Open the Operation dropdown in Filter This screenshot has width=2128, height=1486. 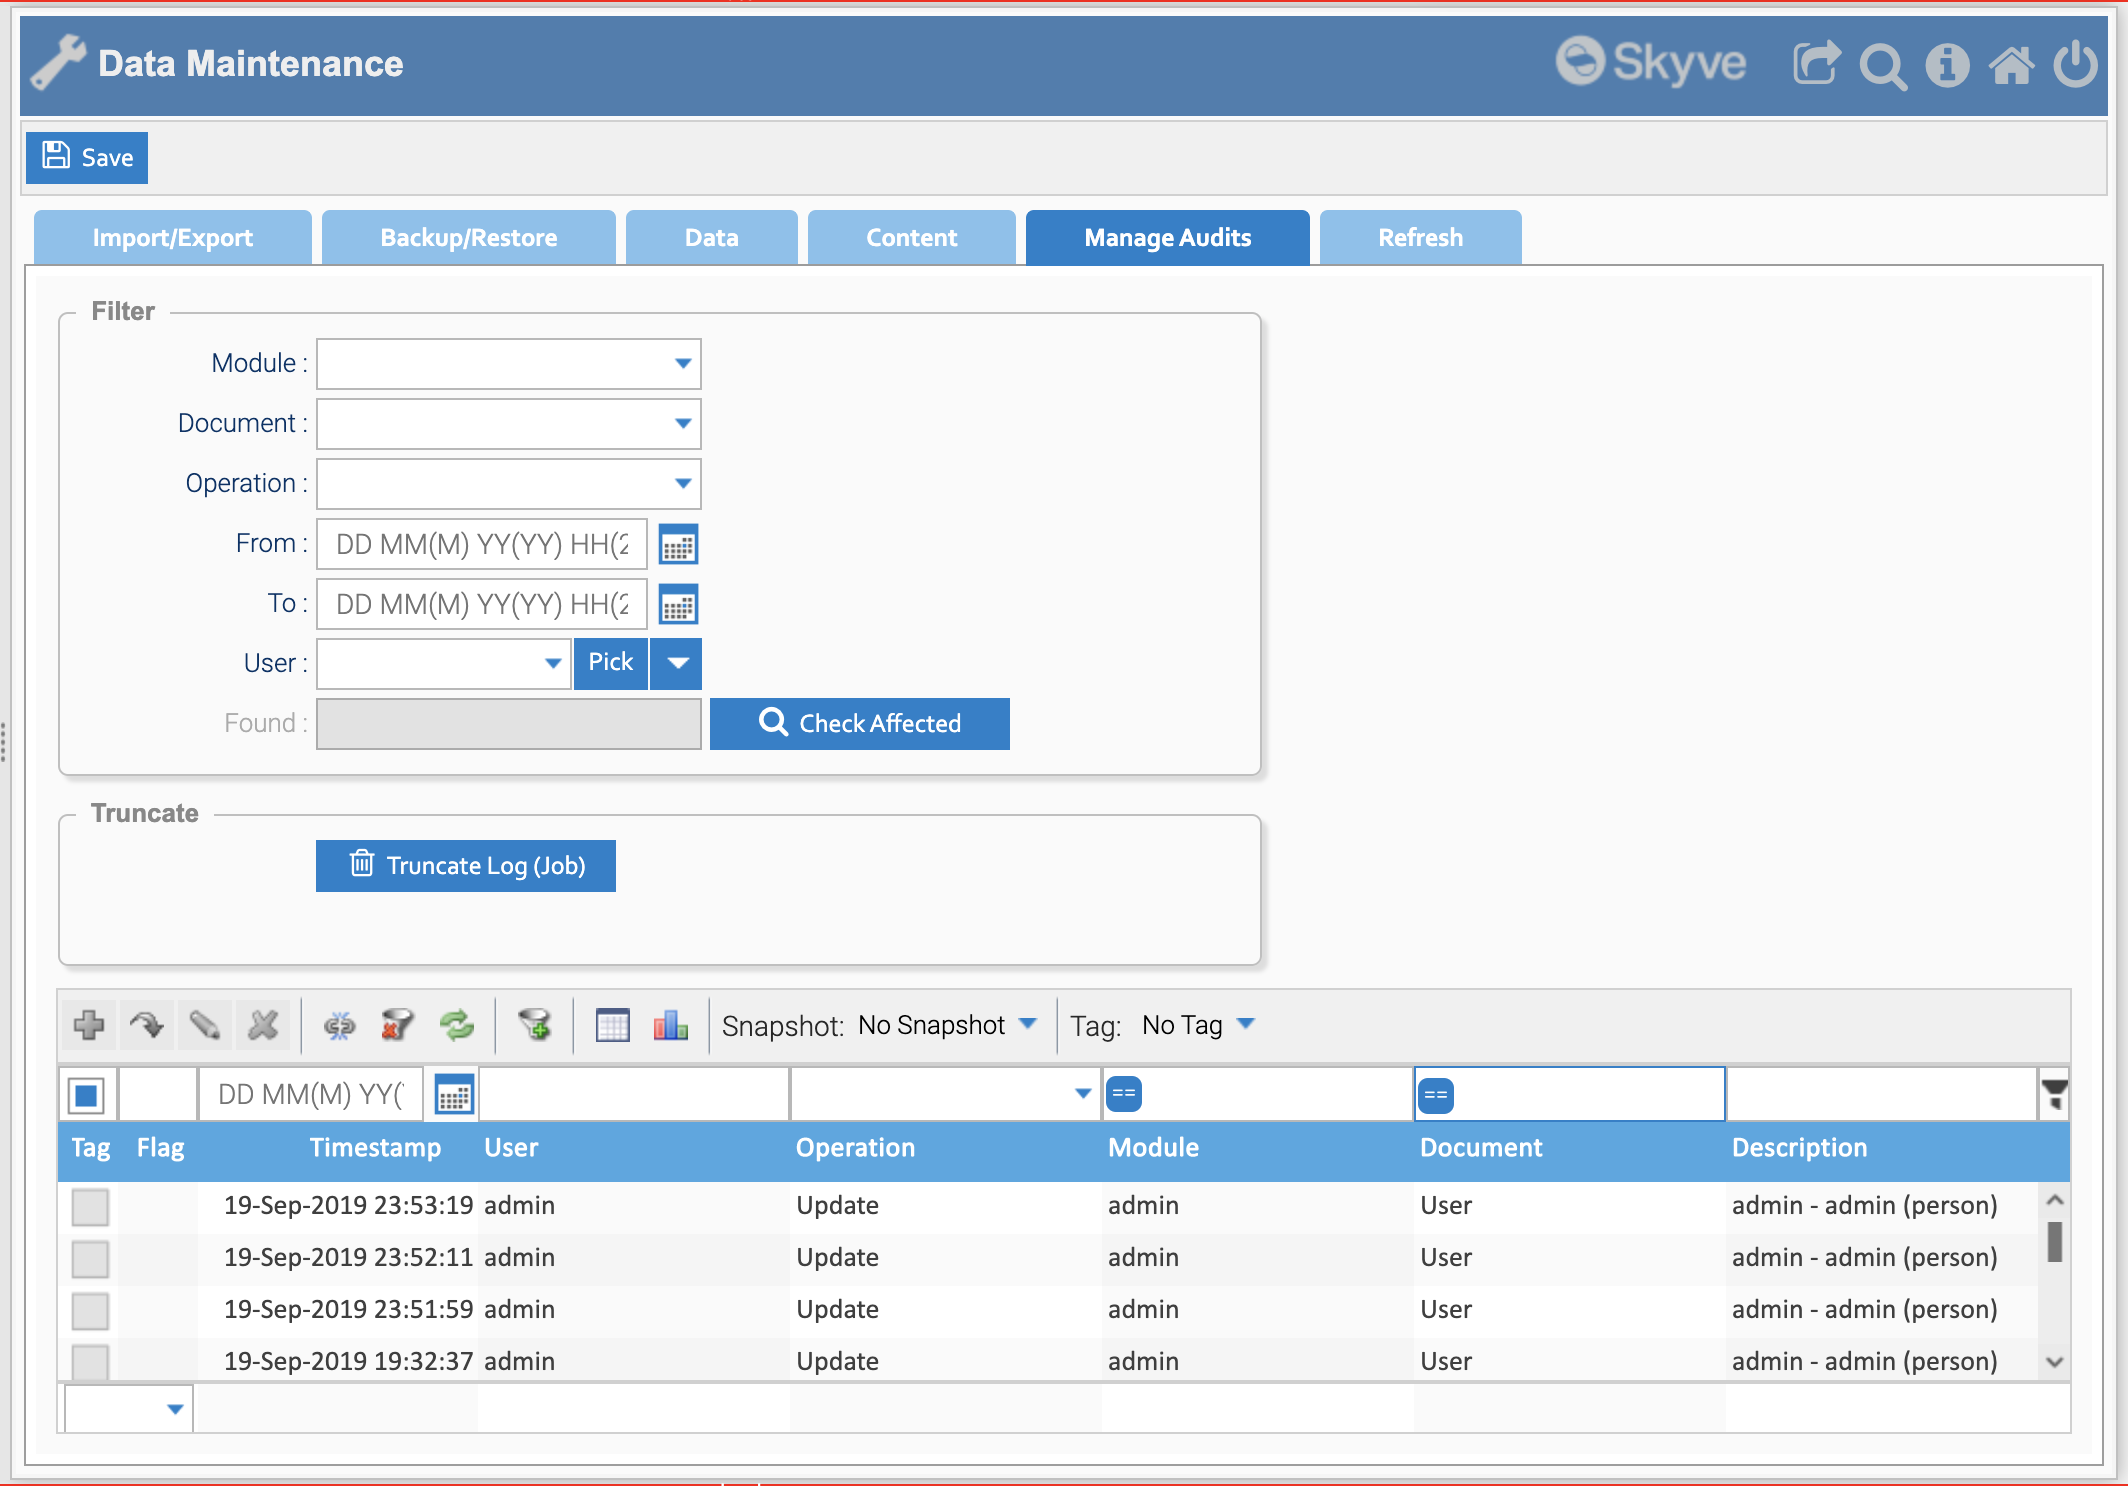pyautogui.click(x=683, y=483)
